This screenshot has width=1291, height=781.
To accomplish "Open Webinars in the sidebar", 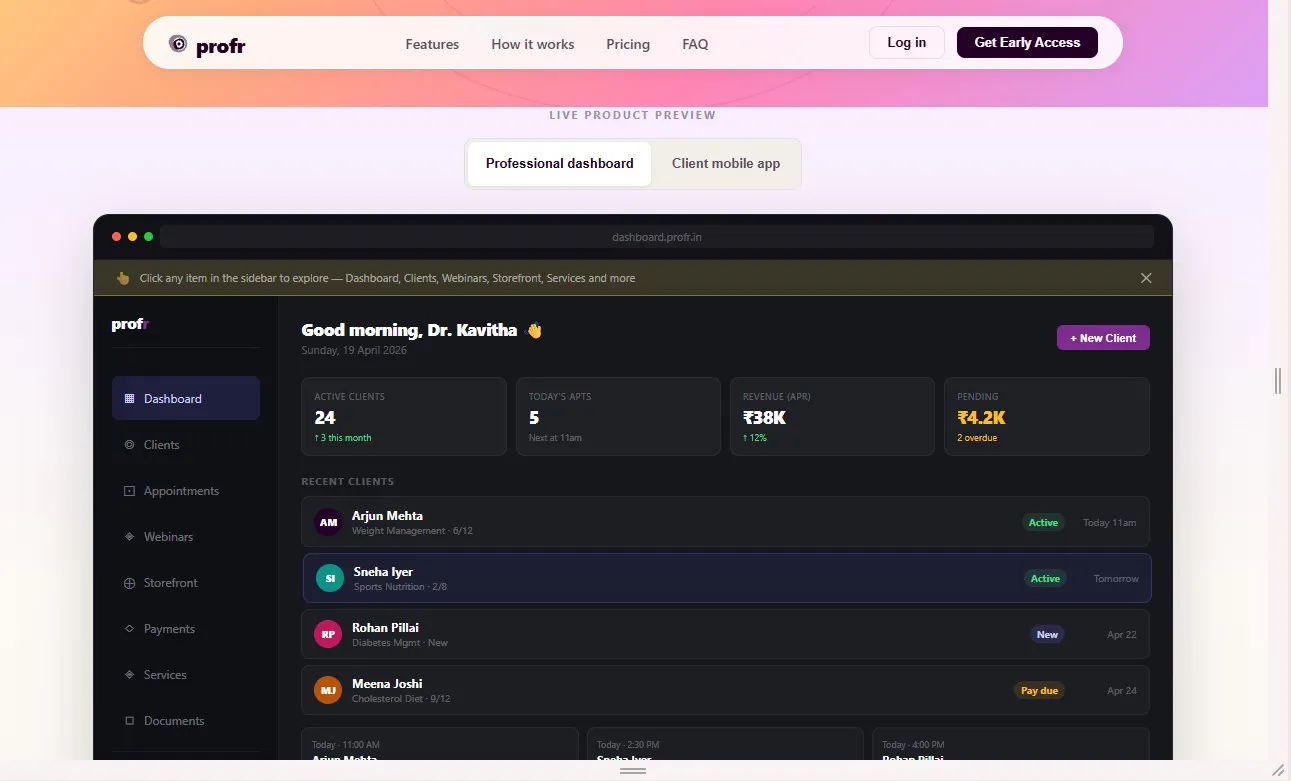I will (186, 537).
